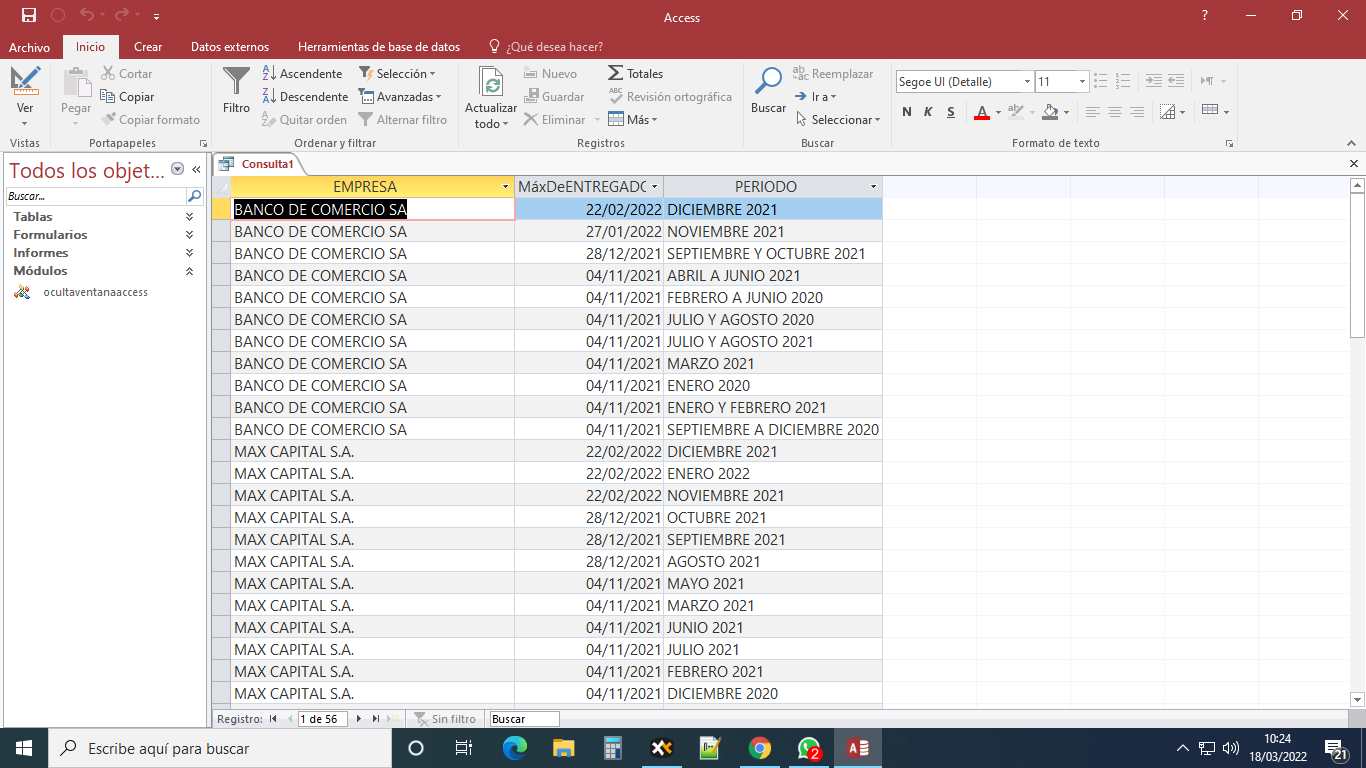Click the Buscar magnifier icon in ribbon
The image size is (1366, 768).
point(768,82)
